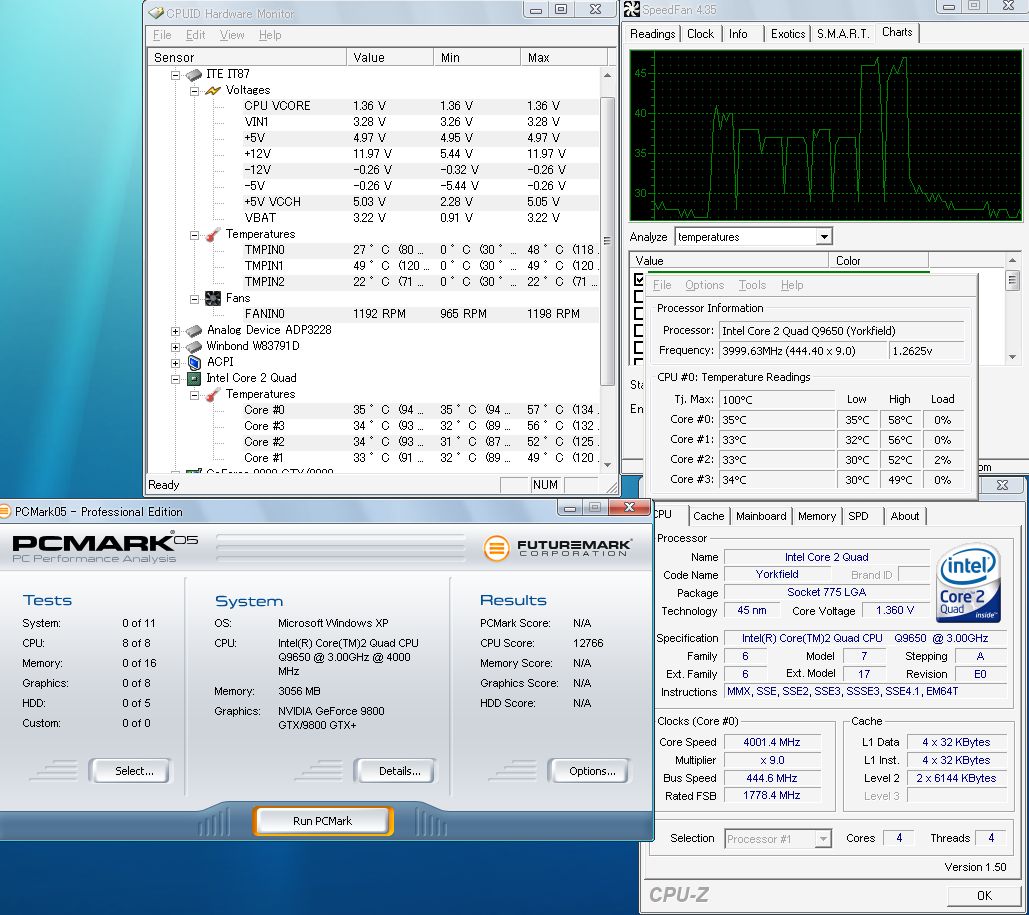The image size is (1029, 915).
Task: Open the Mainboard tab in CPU-Z
Action: [x=761, y=516]
